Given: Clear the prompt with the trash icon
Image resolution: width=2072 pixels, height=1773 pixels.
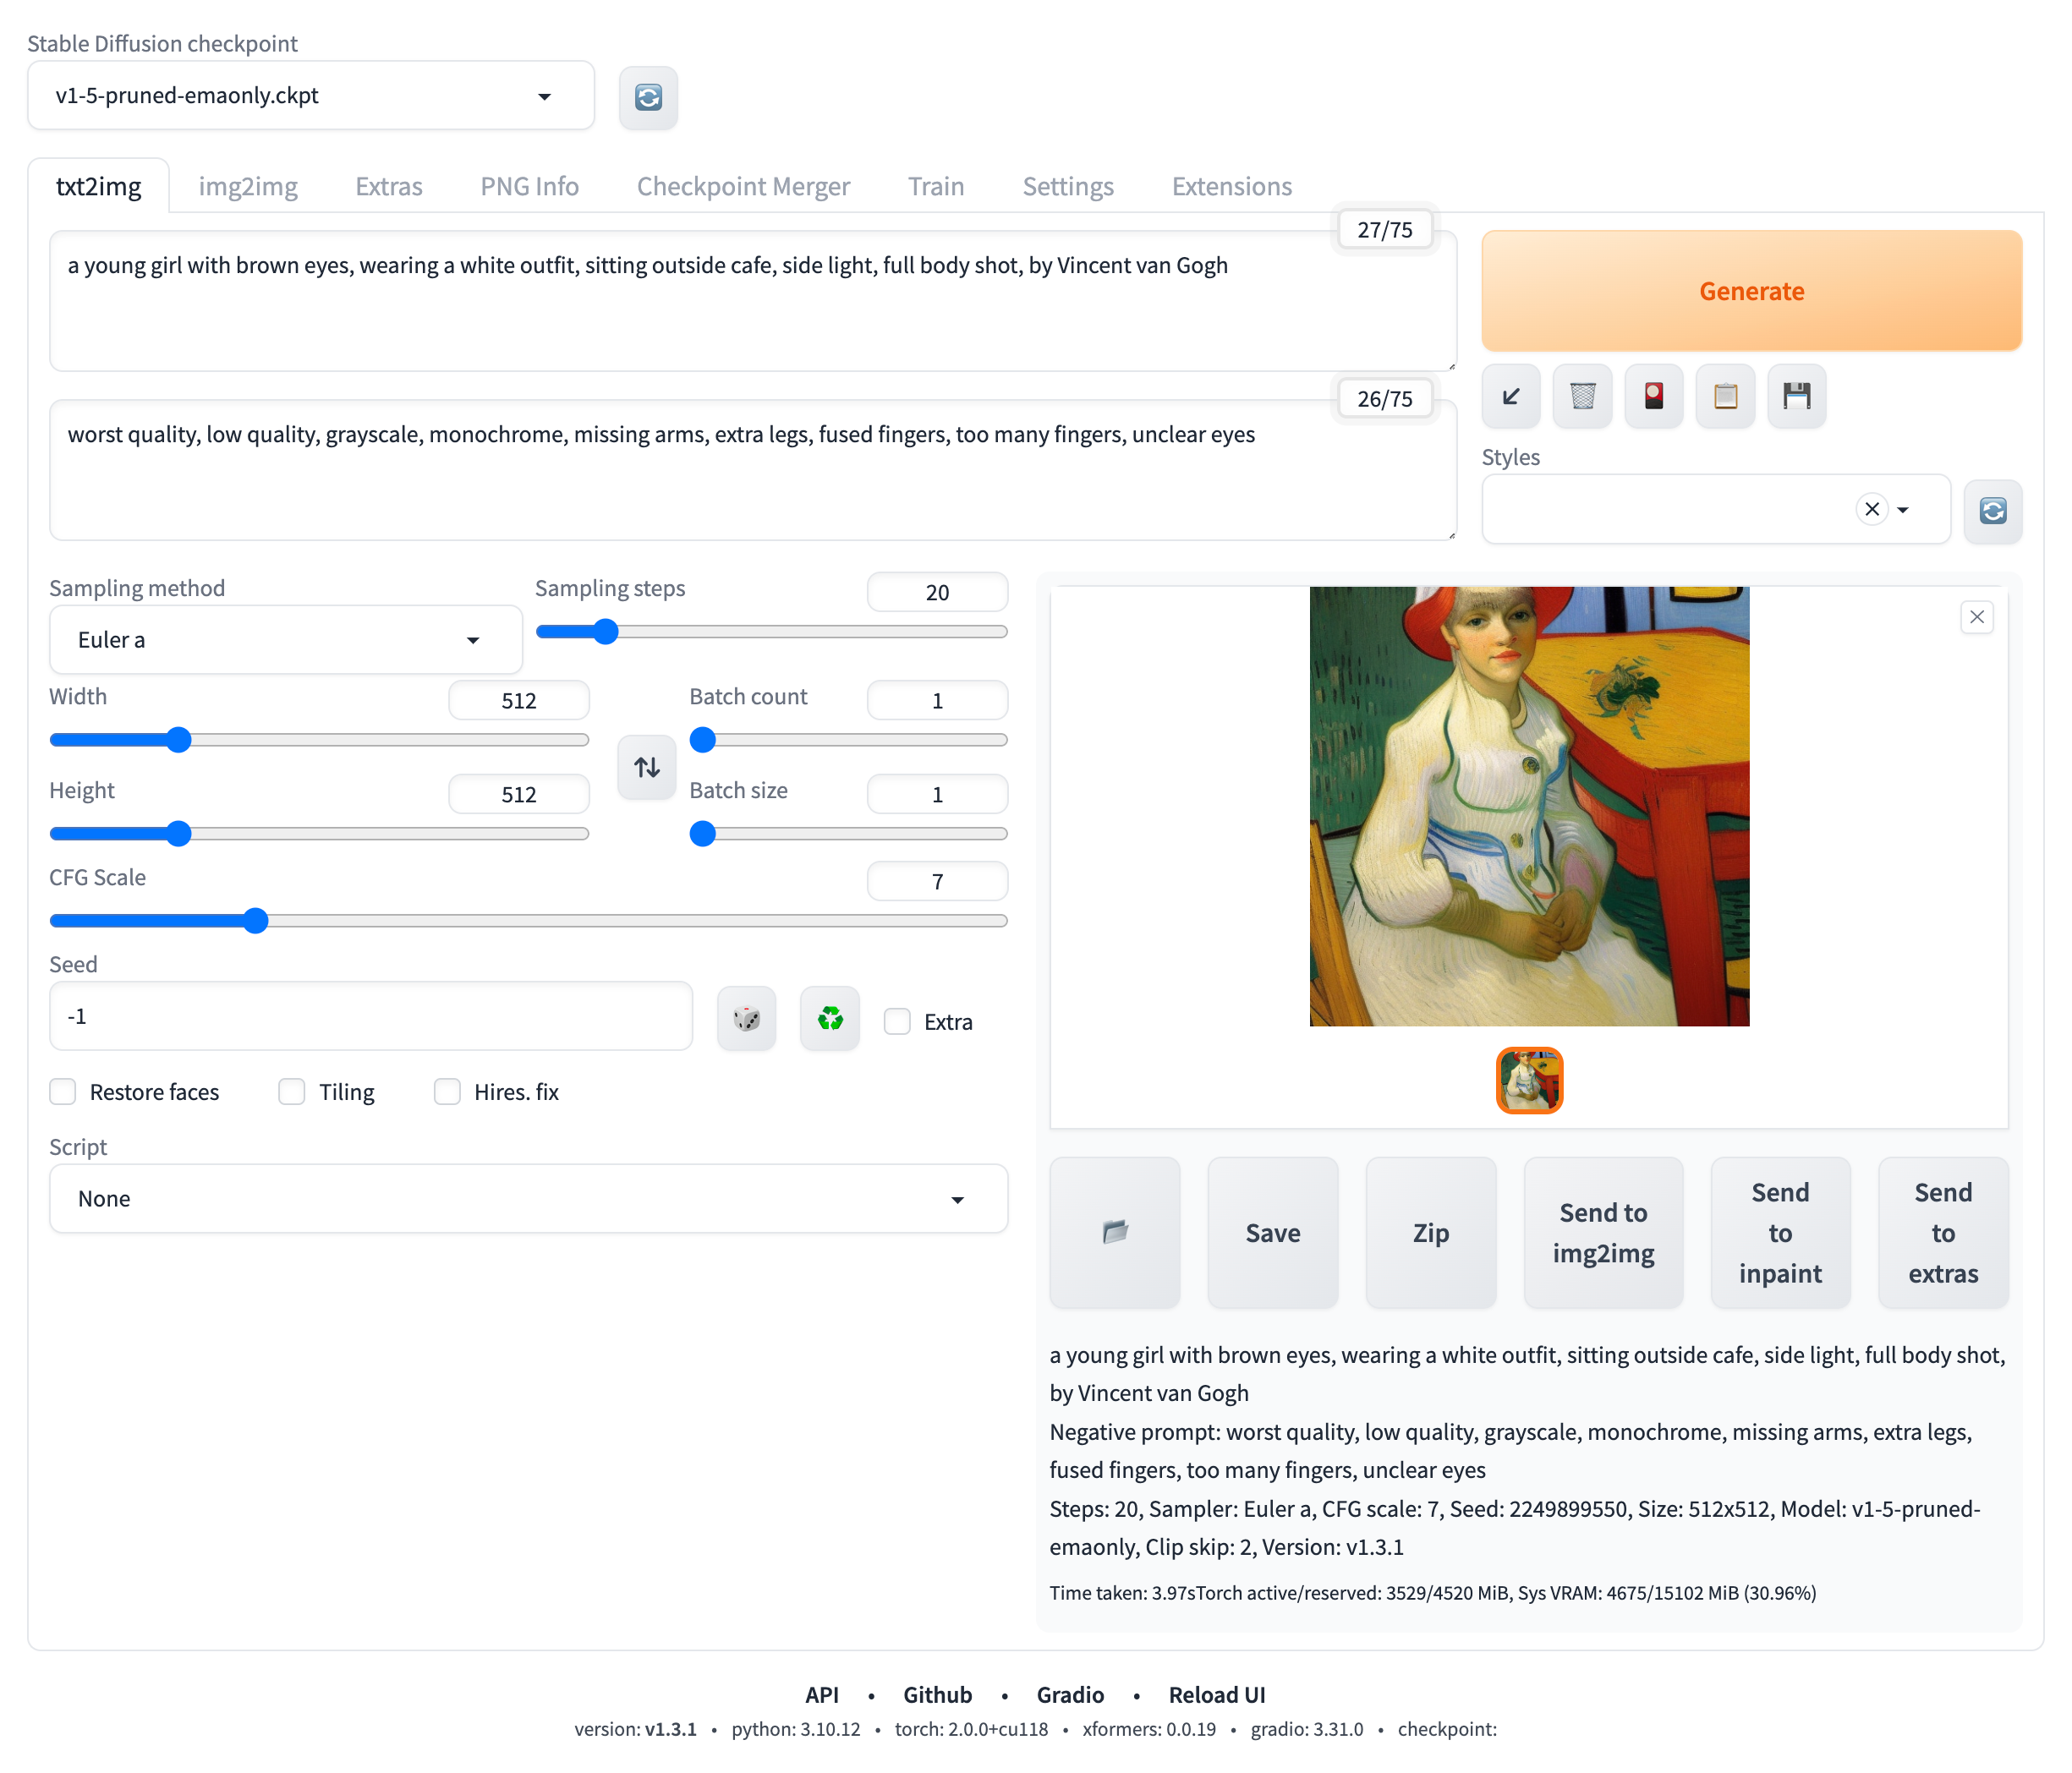Looking at the screenshot, I should coord(1582,397).
